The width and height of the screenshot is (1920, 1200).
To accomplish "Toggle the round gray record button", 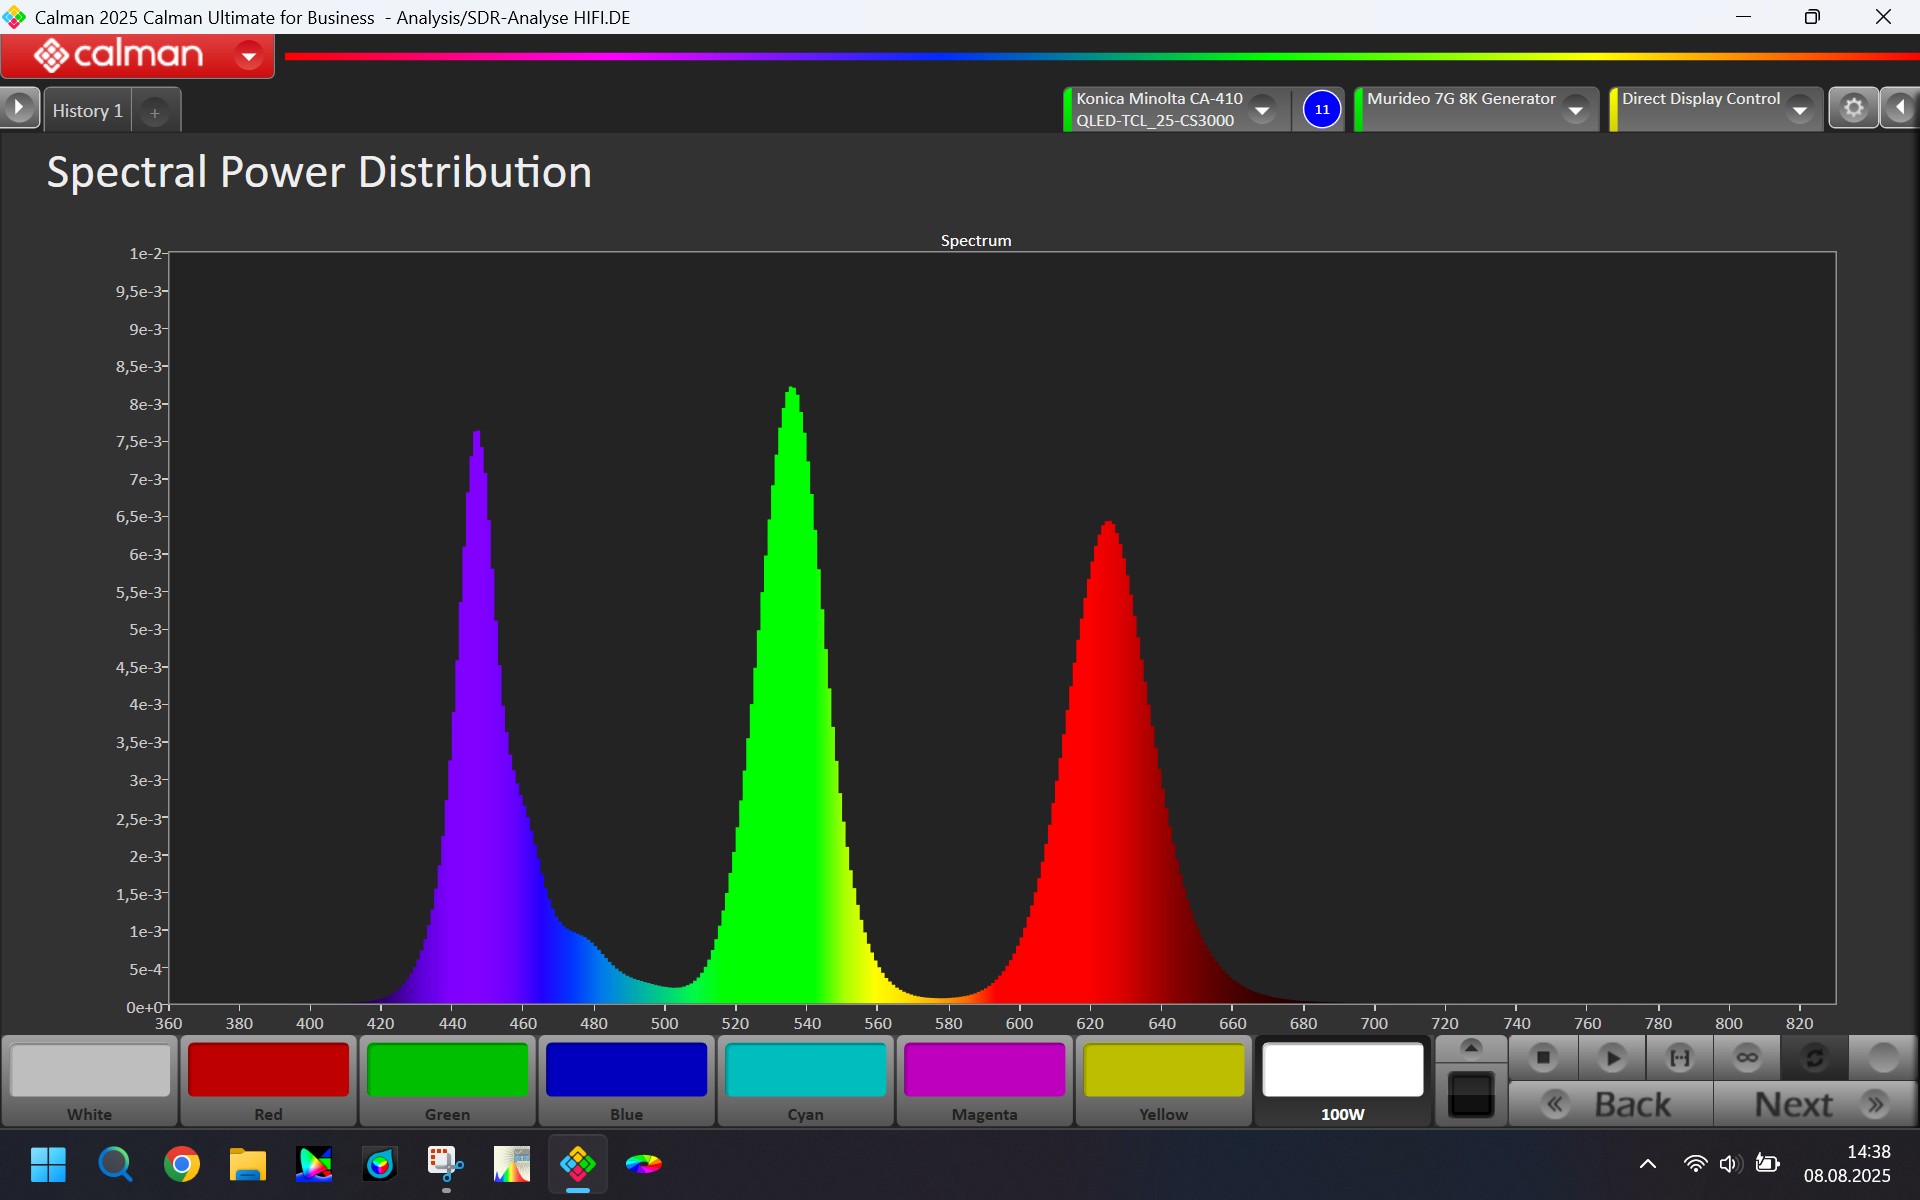I will click(x=1882, y=1057).
